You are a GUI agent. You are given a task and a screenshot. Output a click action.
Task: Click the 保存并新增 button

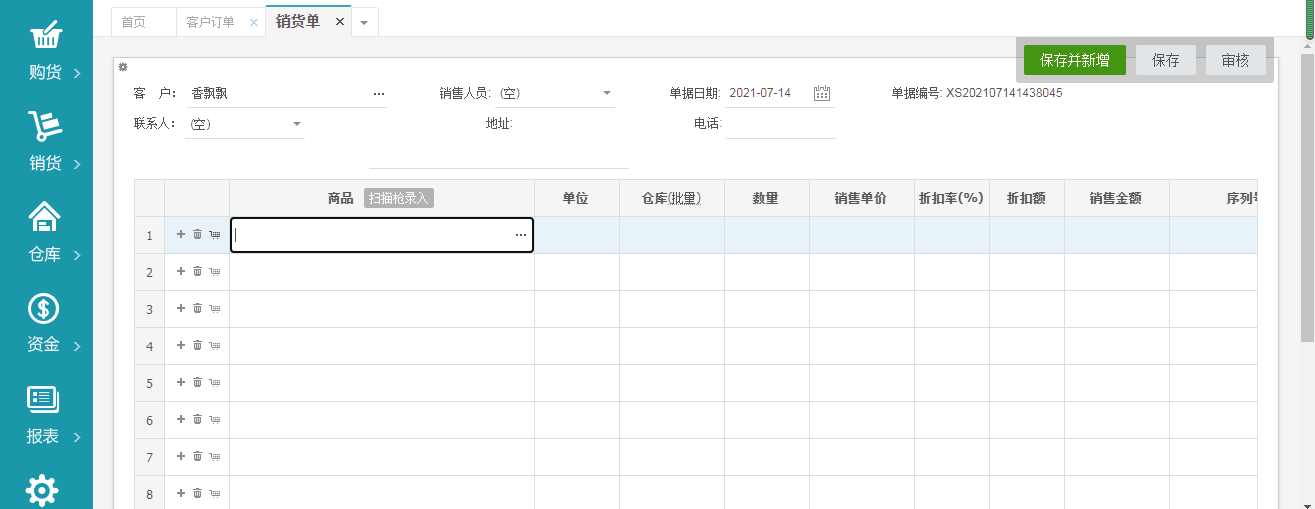click(x=1075, y=60)
